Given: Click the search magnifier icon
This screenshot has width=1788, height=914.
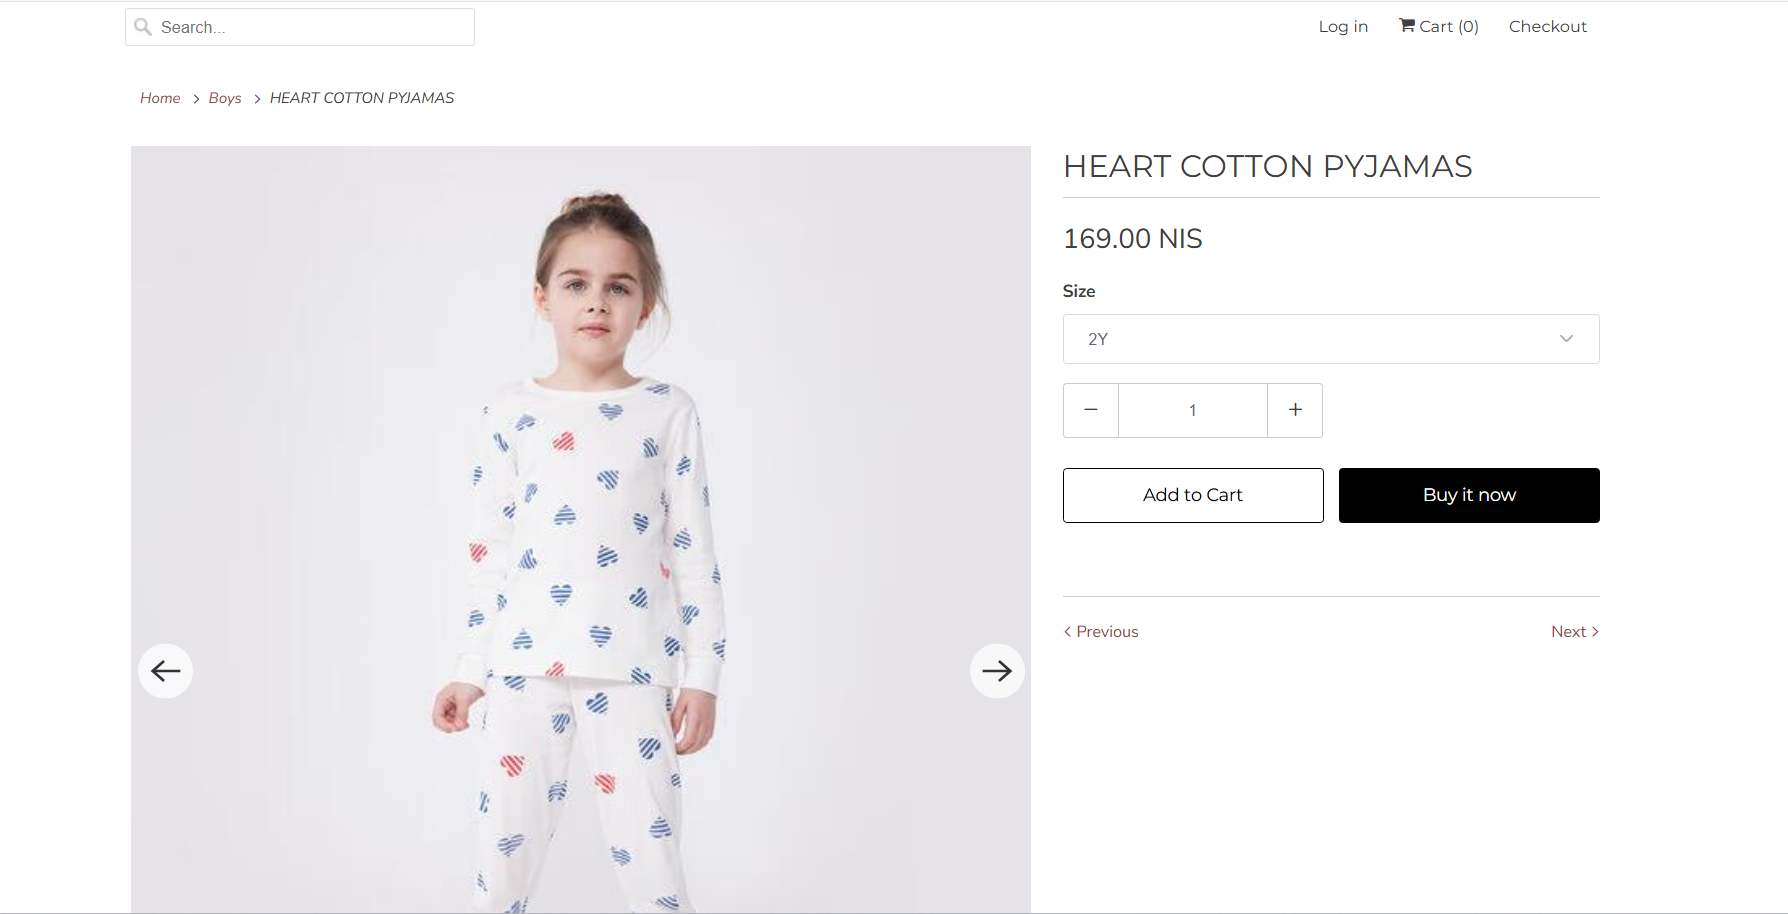Looking at the screenshot, I should tap(143, 27).
